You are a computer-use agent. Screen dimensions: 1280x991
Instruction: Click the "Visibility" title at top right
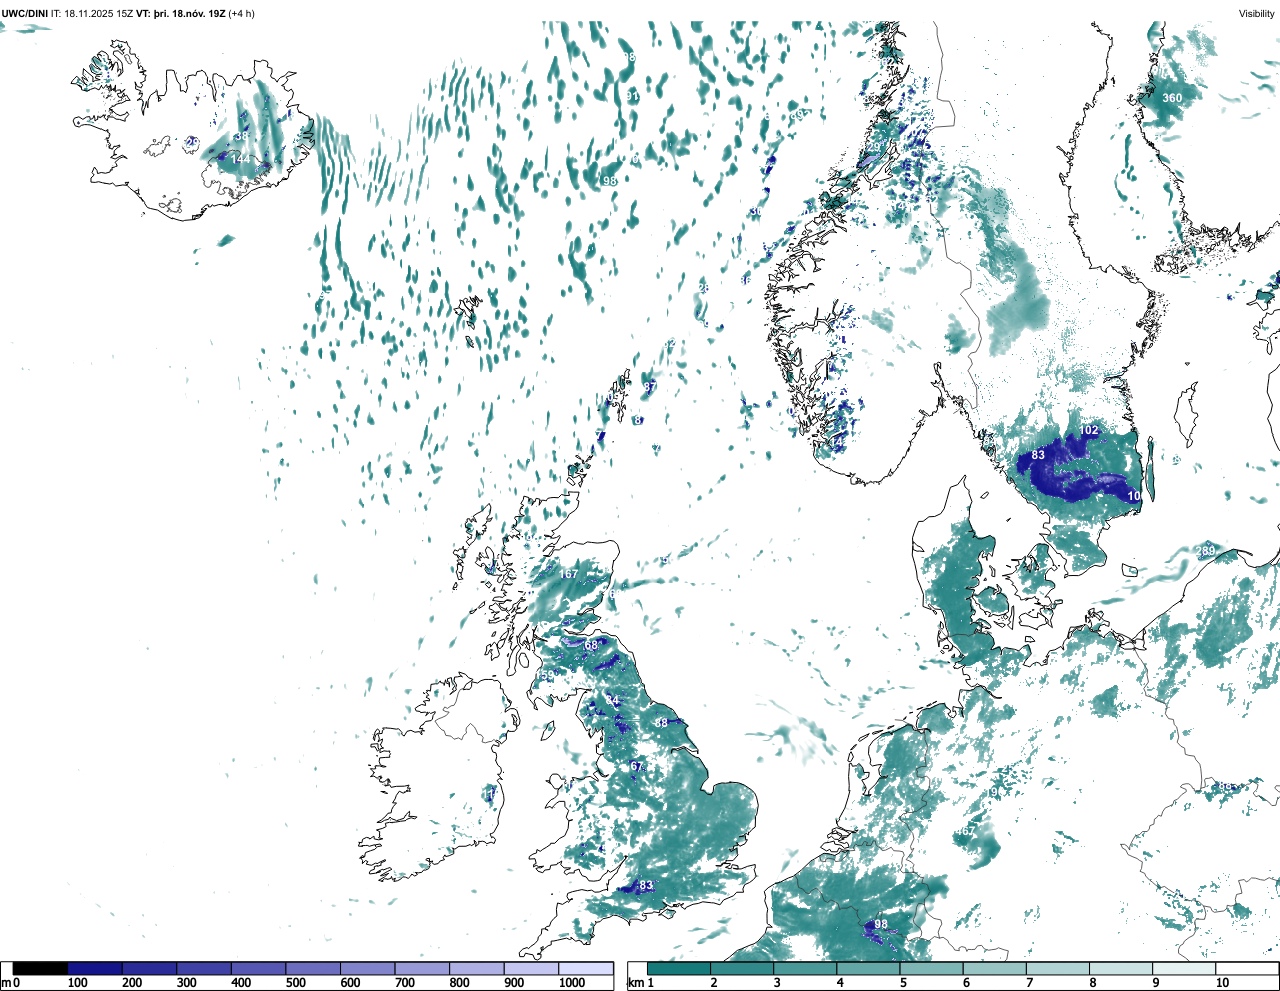click(1256, 14)
